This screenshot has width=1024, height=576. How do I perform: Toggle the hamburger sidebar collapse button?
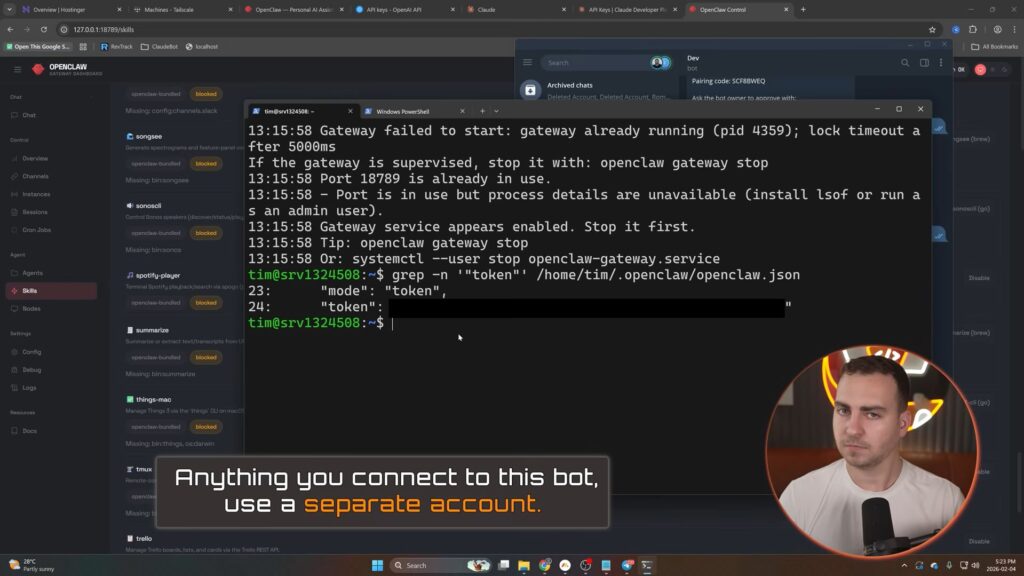[x=17, y=69]
